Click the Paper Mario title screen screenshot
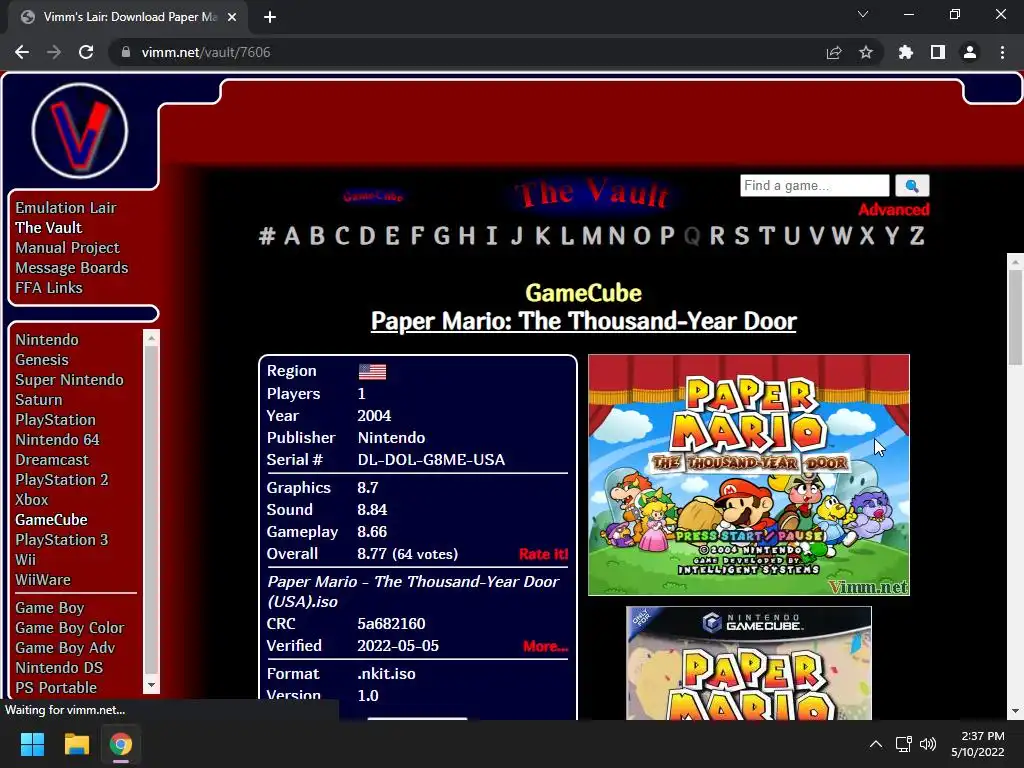 748,475
